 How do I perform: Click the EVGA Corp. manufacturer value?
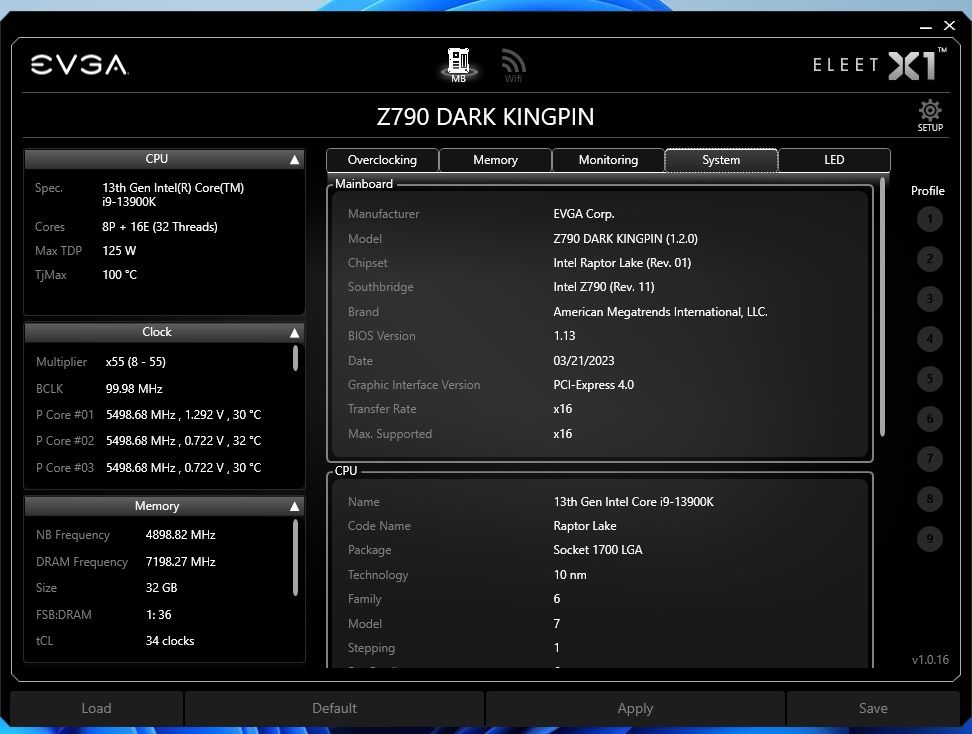pos(583,214)
